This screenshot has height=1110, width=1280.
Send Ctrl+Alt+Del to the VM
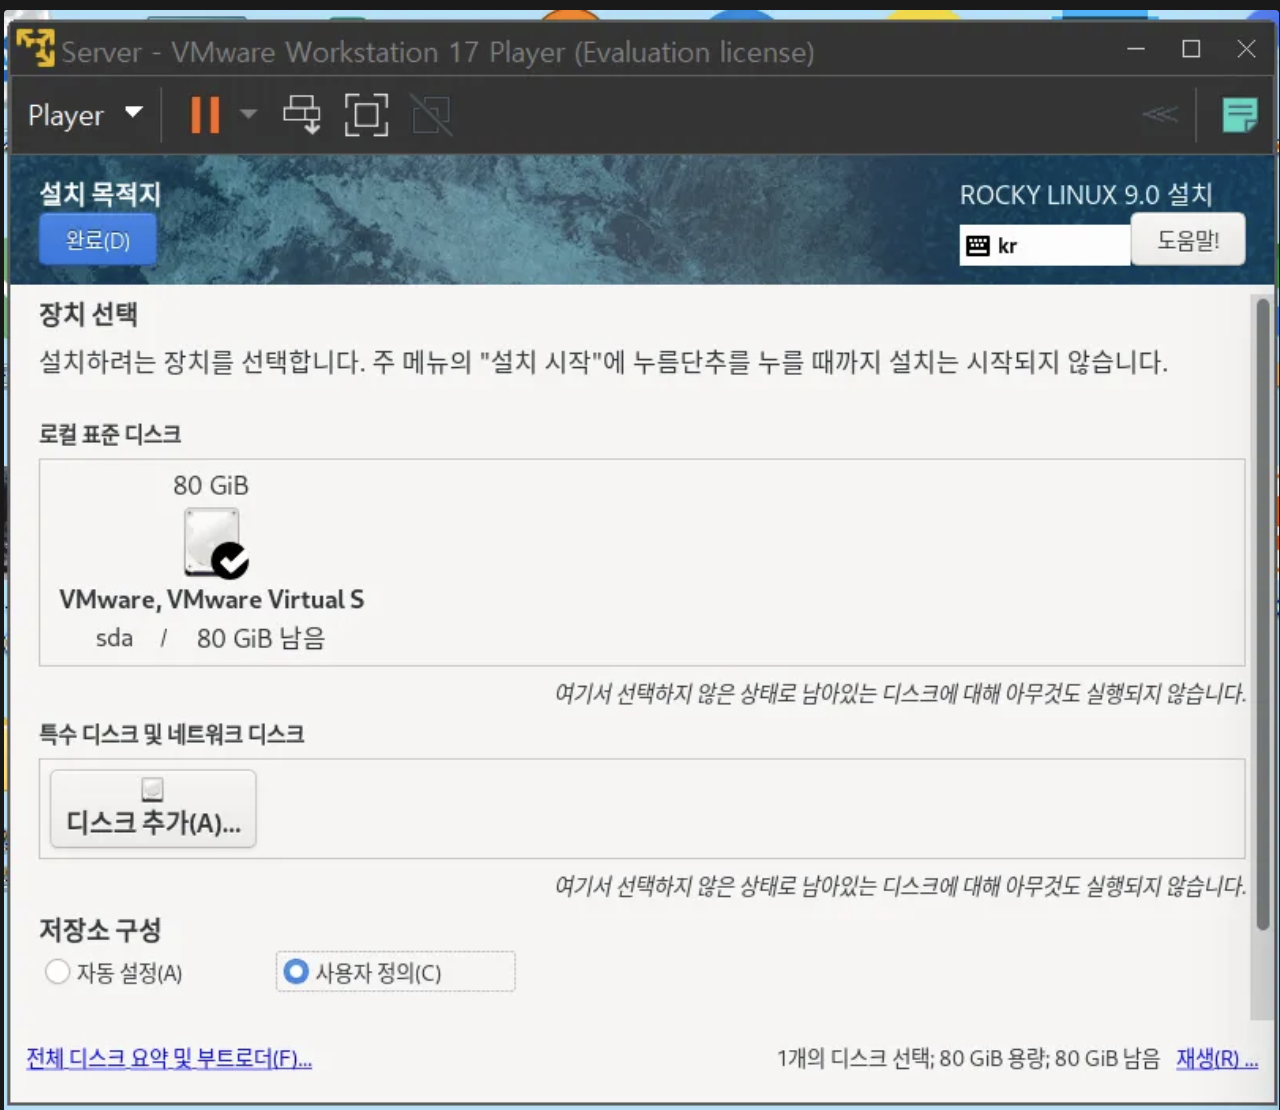301,115
